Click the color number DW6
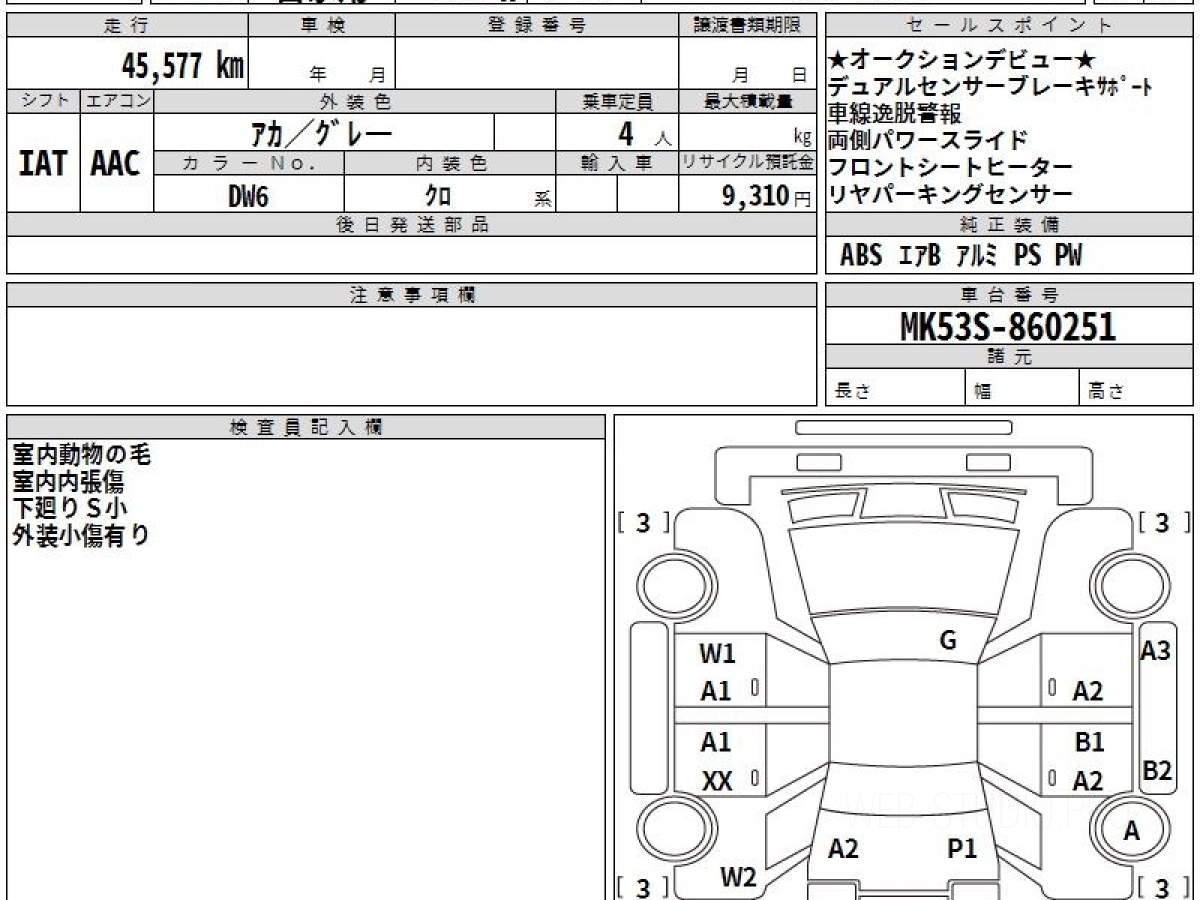The image size is (1200, 900). point(248,196)
